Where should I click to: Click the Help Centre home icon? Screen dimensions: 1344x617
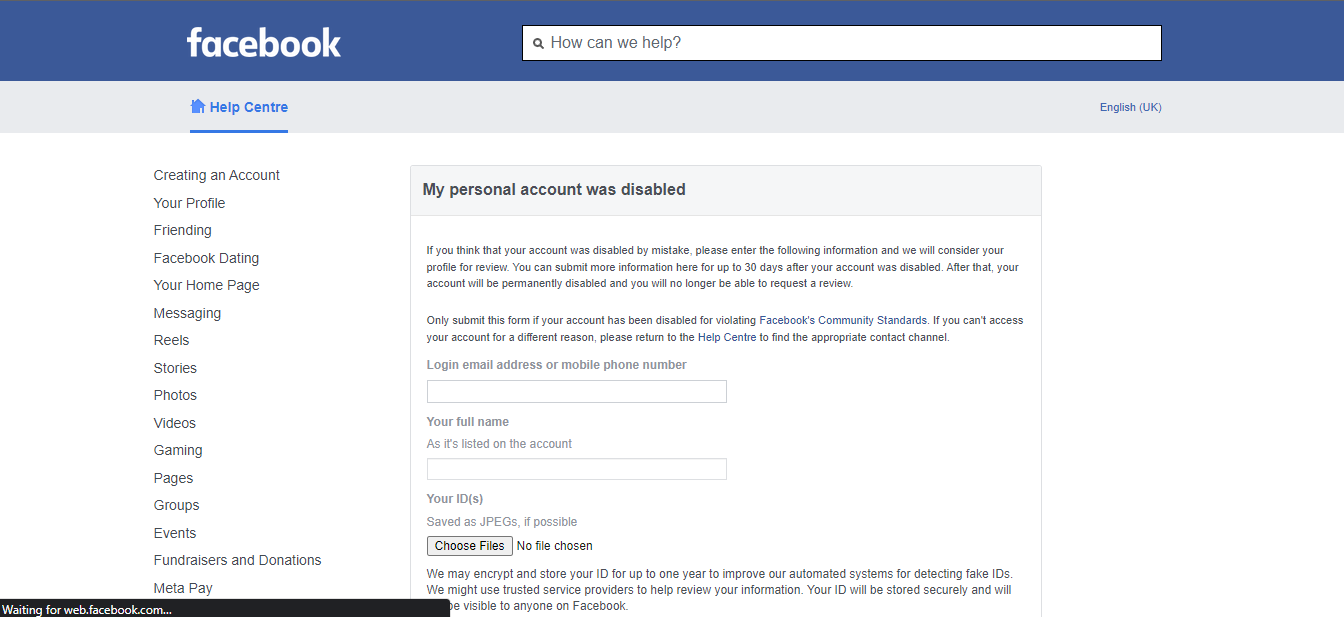pos(198,106)
